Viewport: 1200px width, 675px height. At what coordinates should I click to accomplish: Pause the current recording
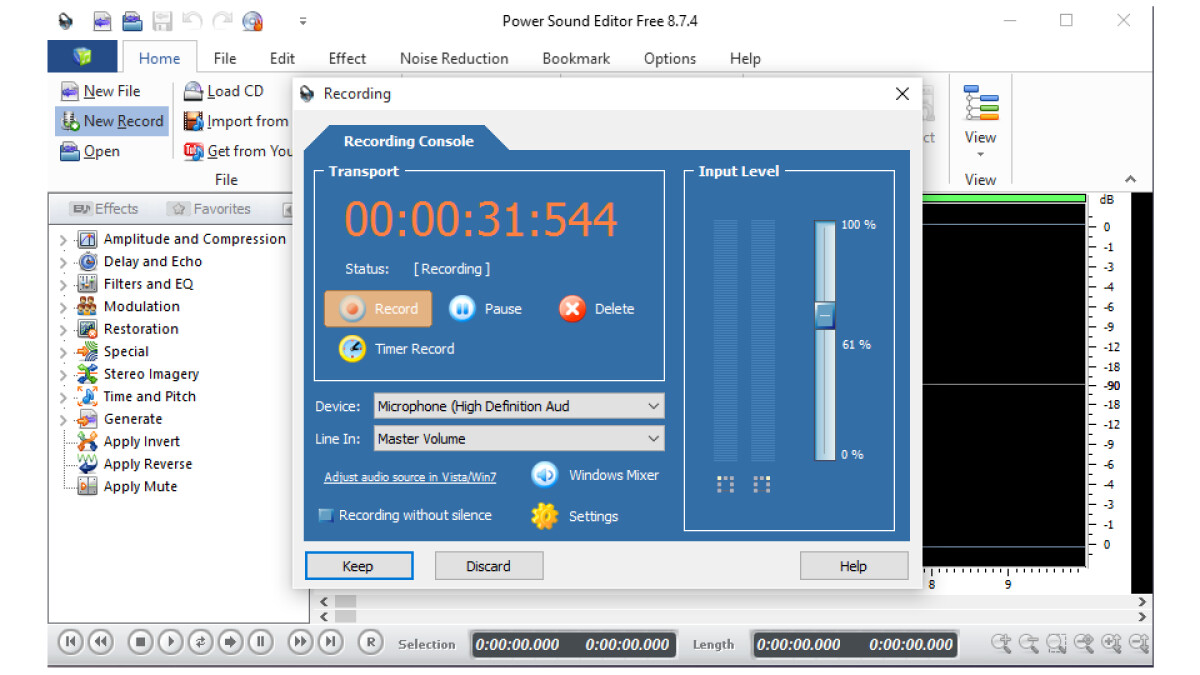pos(486,309)
